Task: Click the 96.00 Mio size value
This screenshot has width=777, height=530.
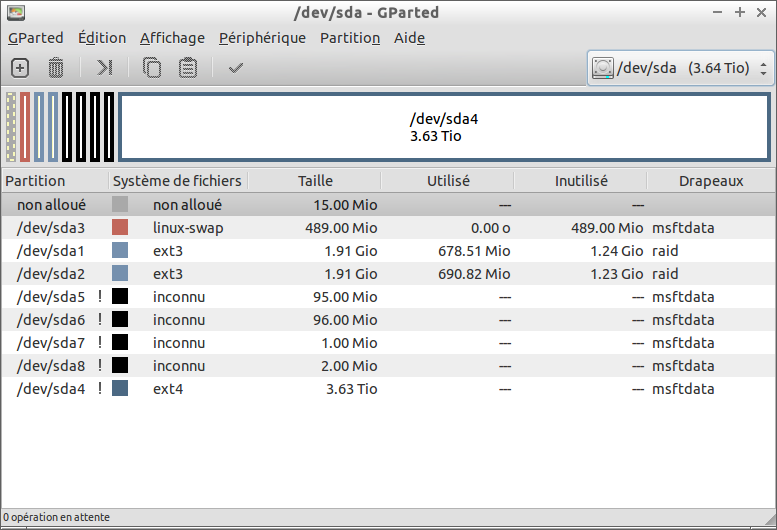Action: point(345,320)
